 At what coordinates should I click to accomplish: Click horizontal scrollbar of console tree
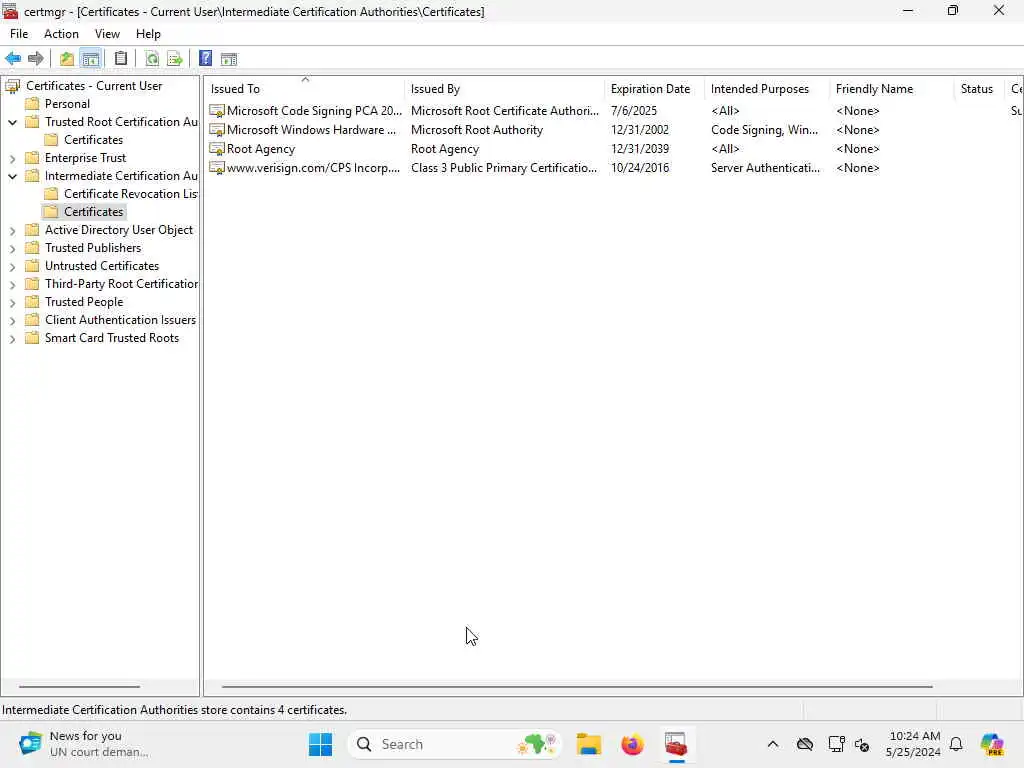tap(80, 687)
